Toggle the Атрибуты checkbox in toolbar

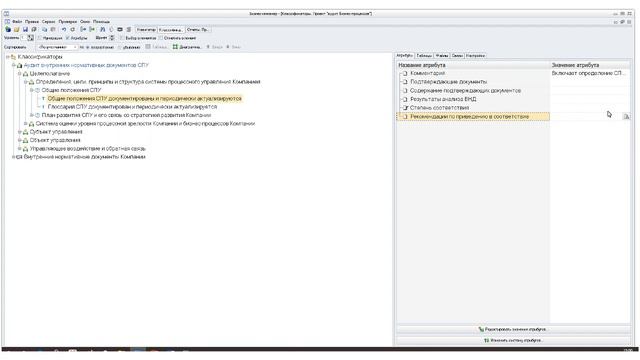[x=68, y=38]
